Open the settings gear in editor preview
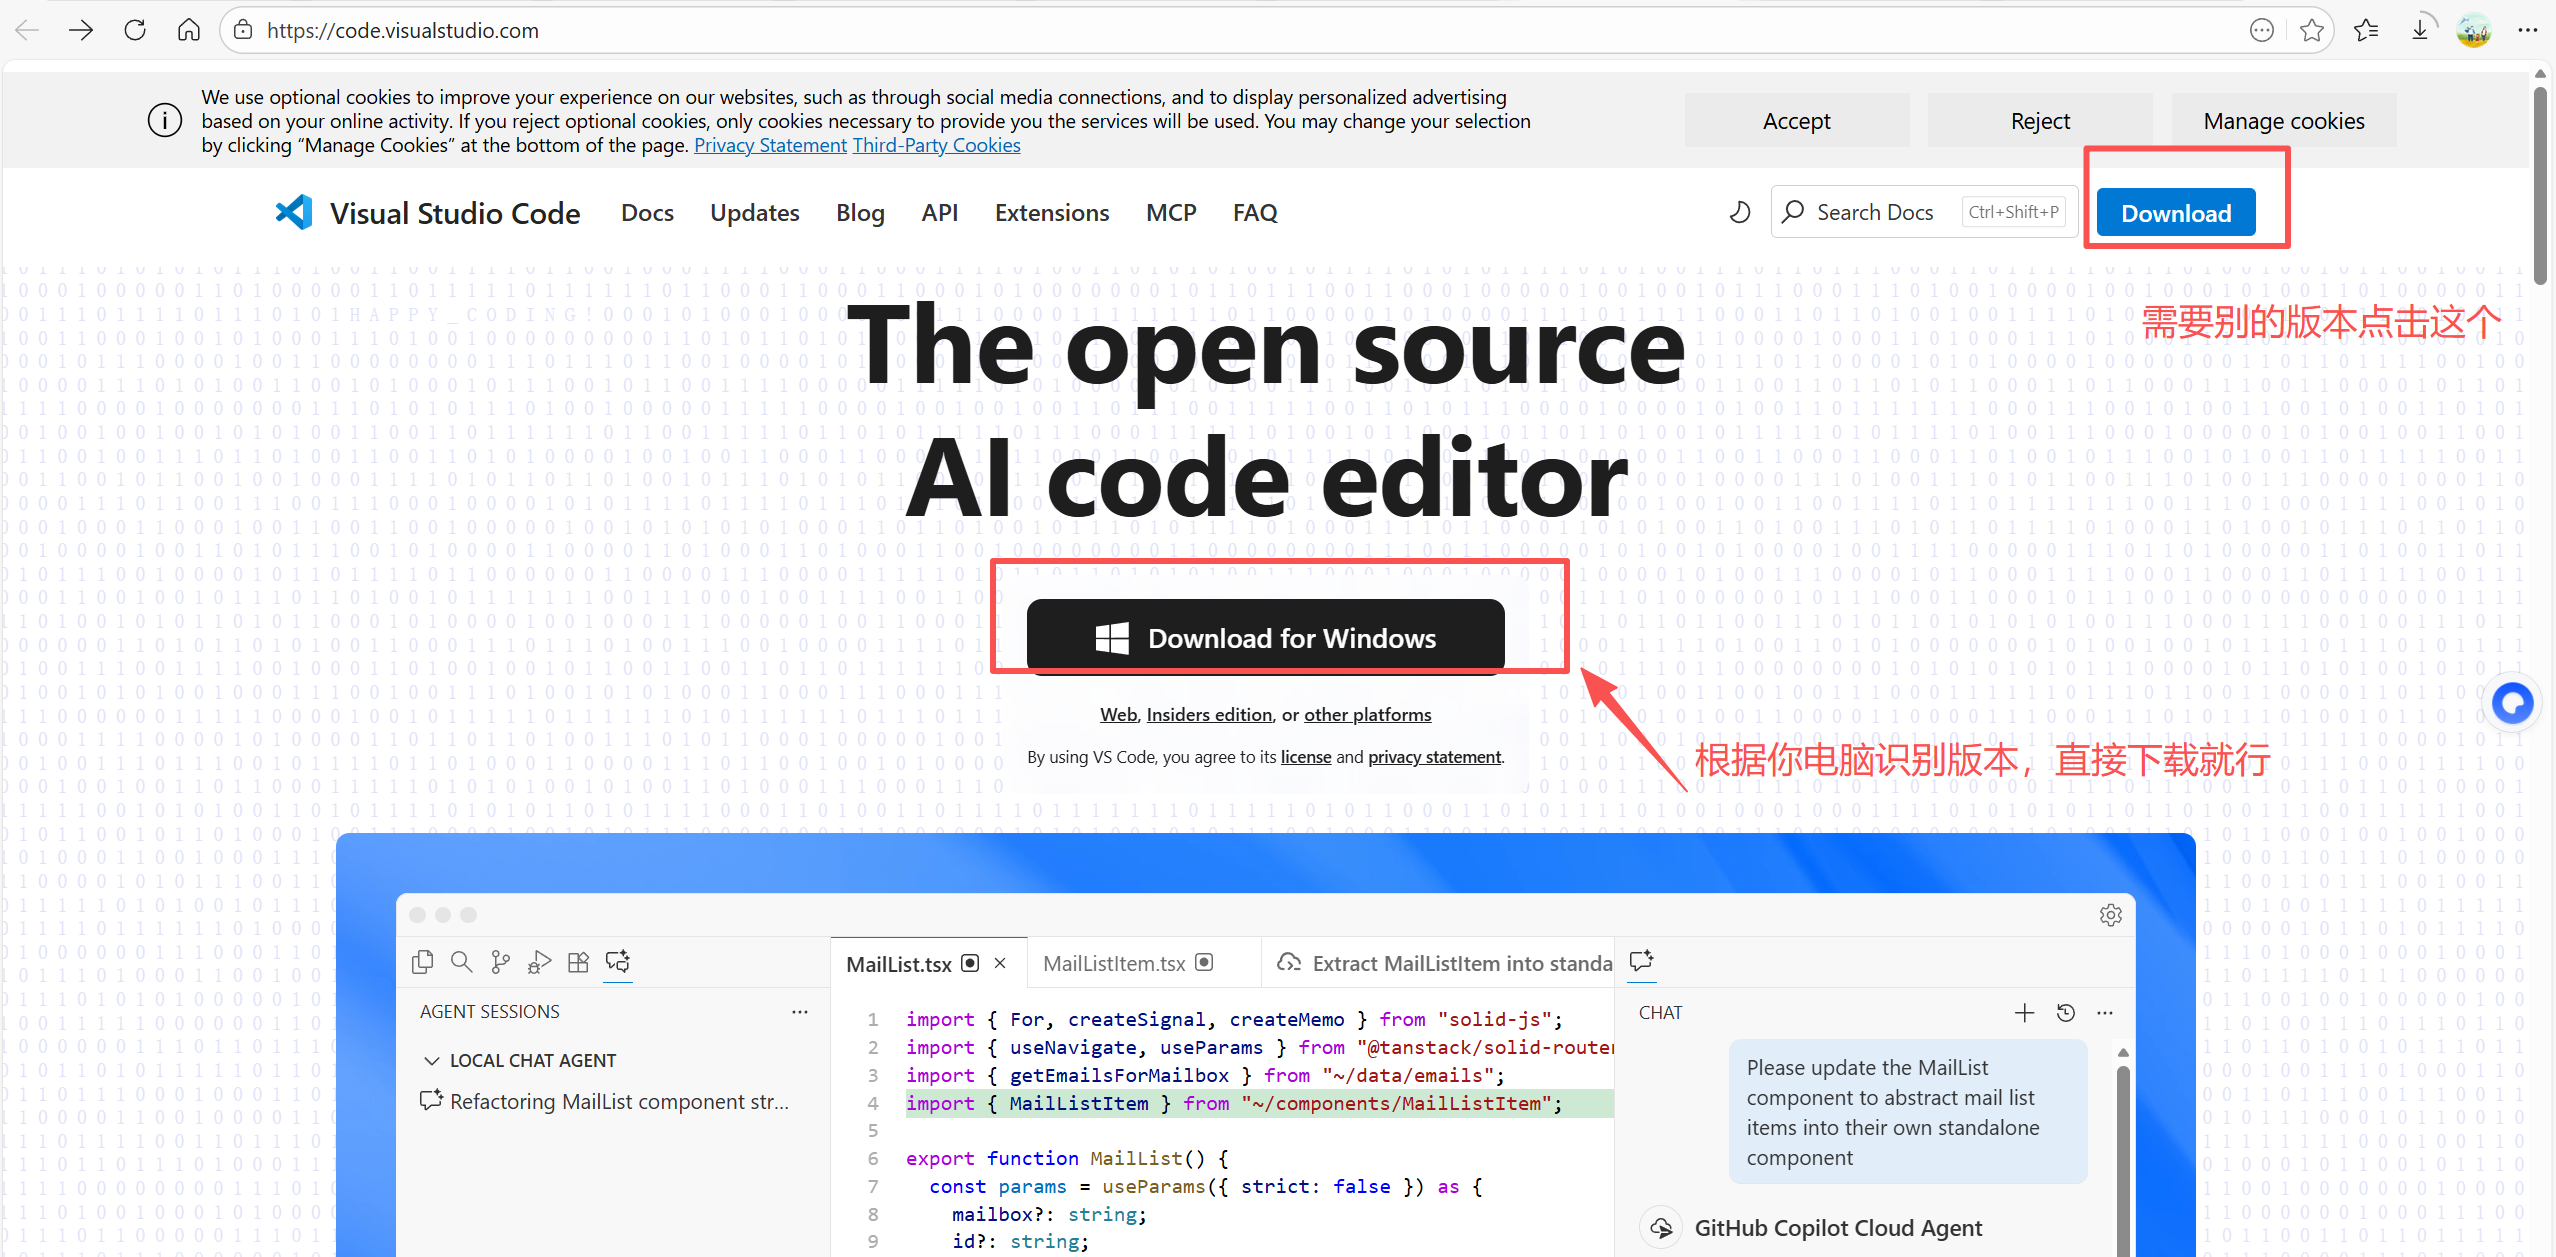 [x=2110, y=915]
